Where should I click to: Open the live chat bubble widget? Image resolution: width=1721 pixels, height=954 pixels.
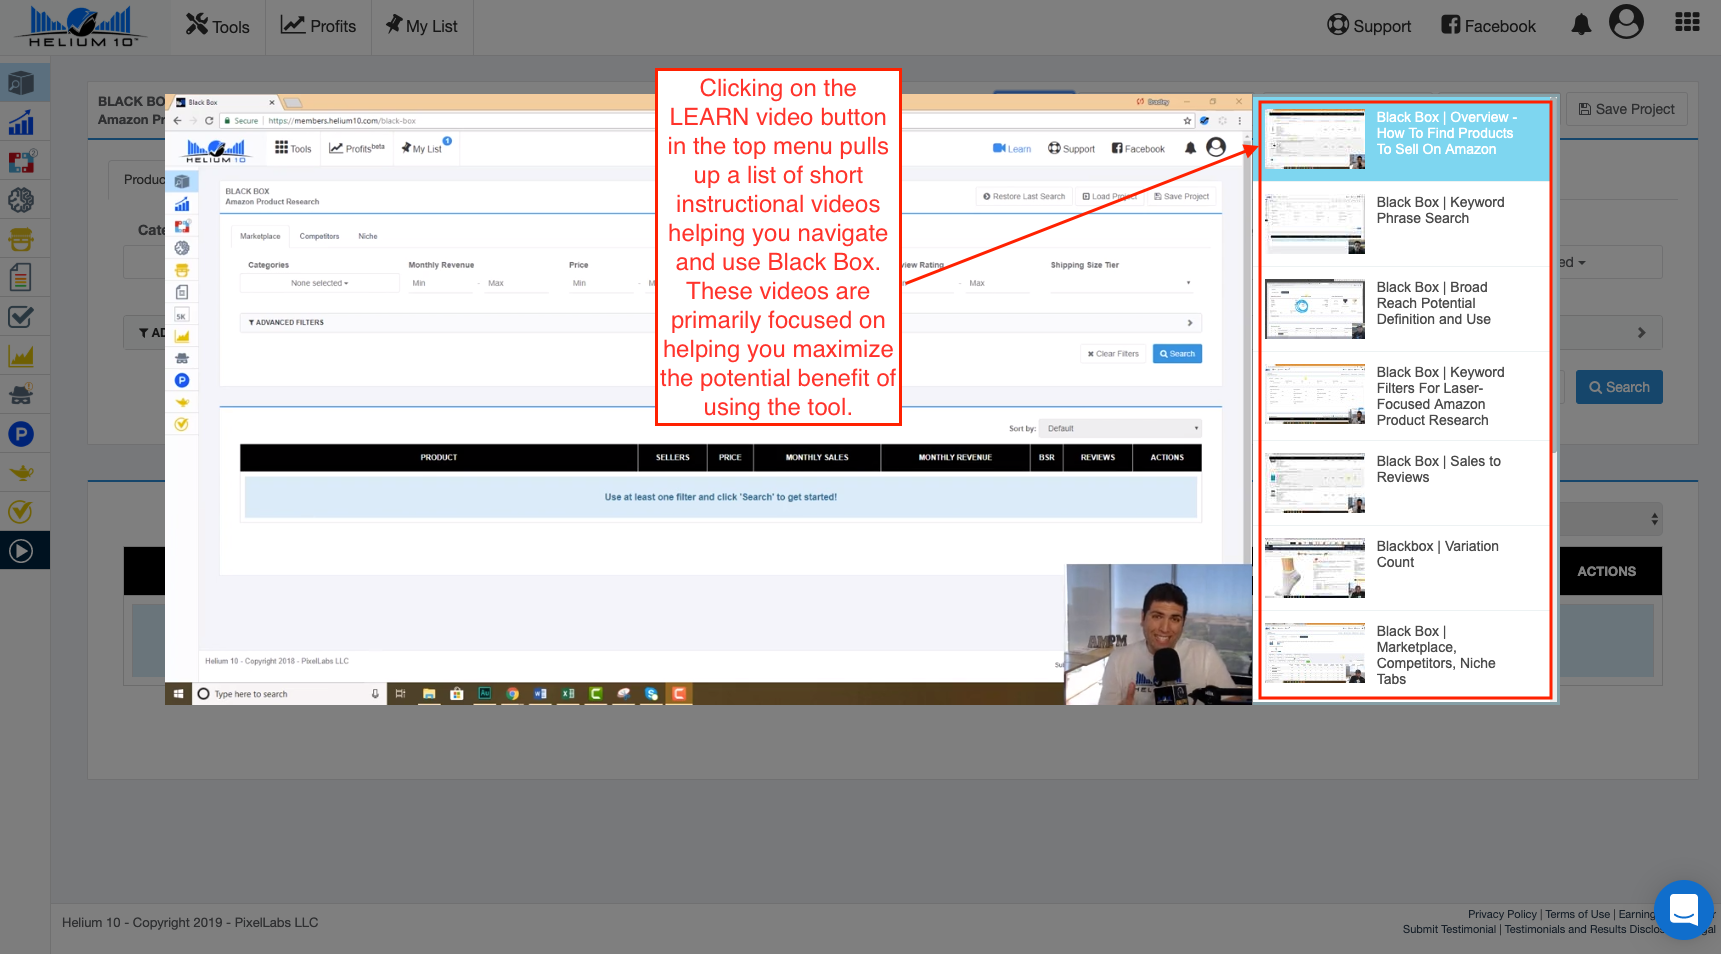[x=1684, y=910]
